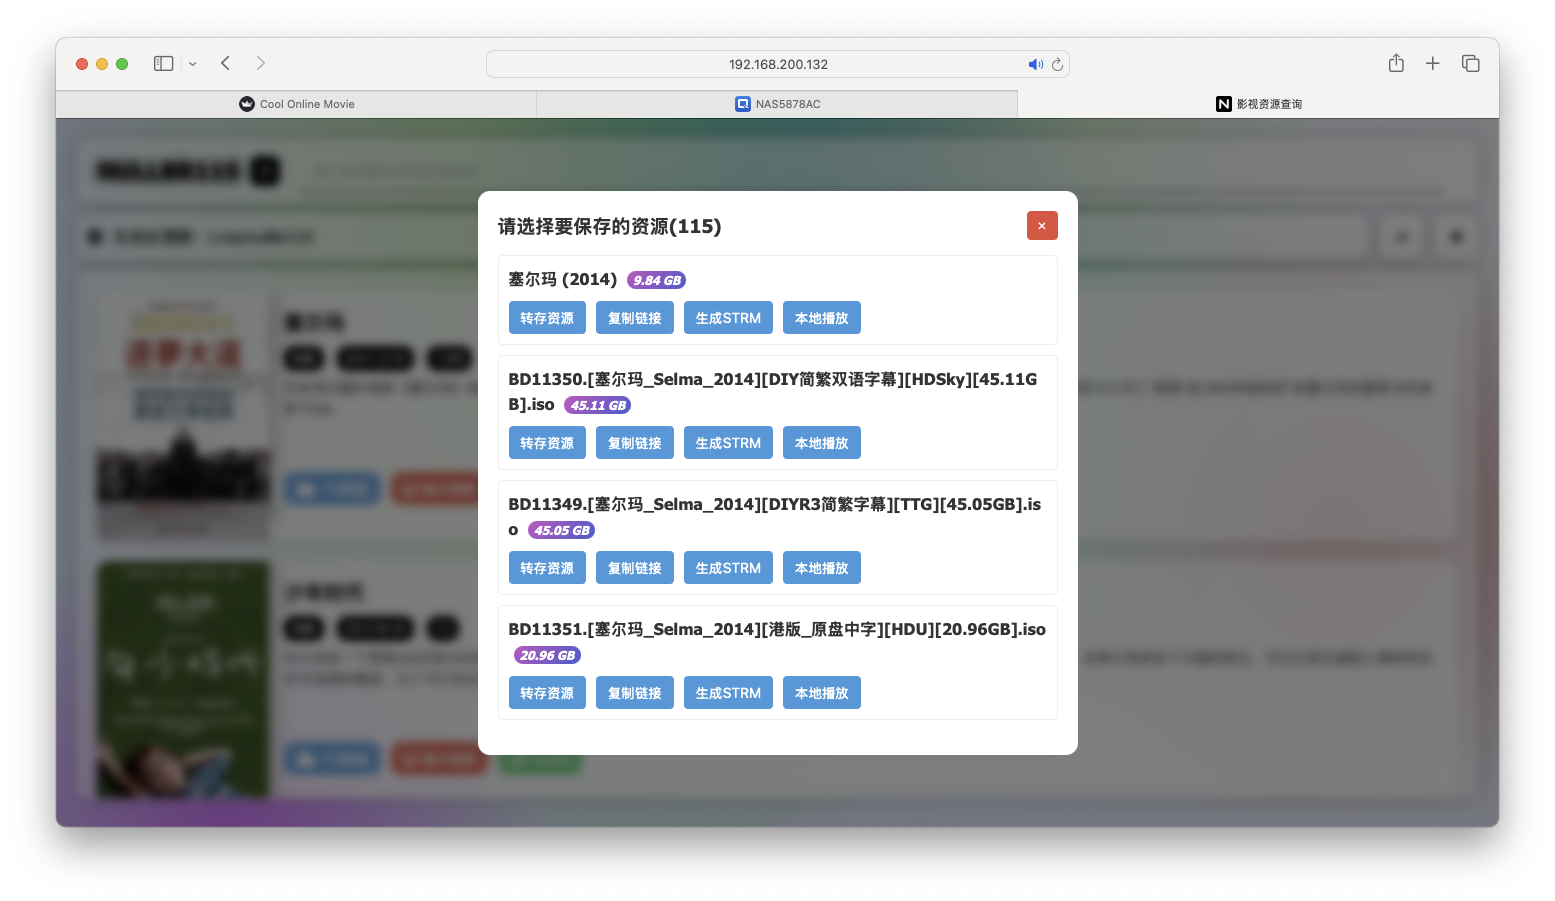Navigate back using the back arrow
1555x901 pixels.
pyautogui.click(x=225, y=63)
